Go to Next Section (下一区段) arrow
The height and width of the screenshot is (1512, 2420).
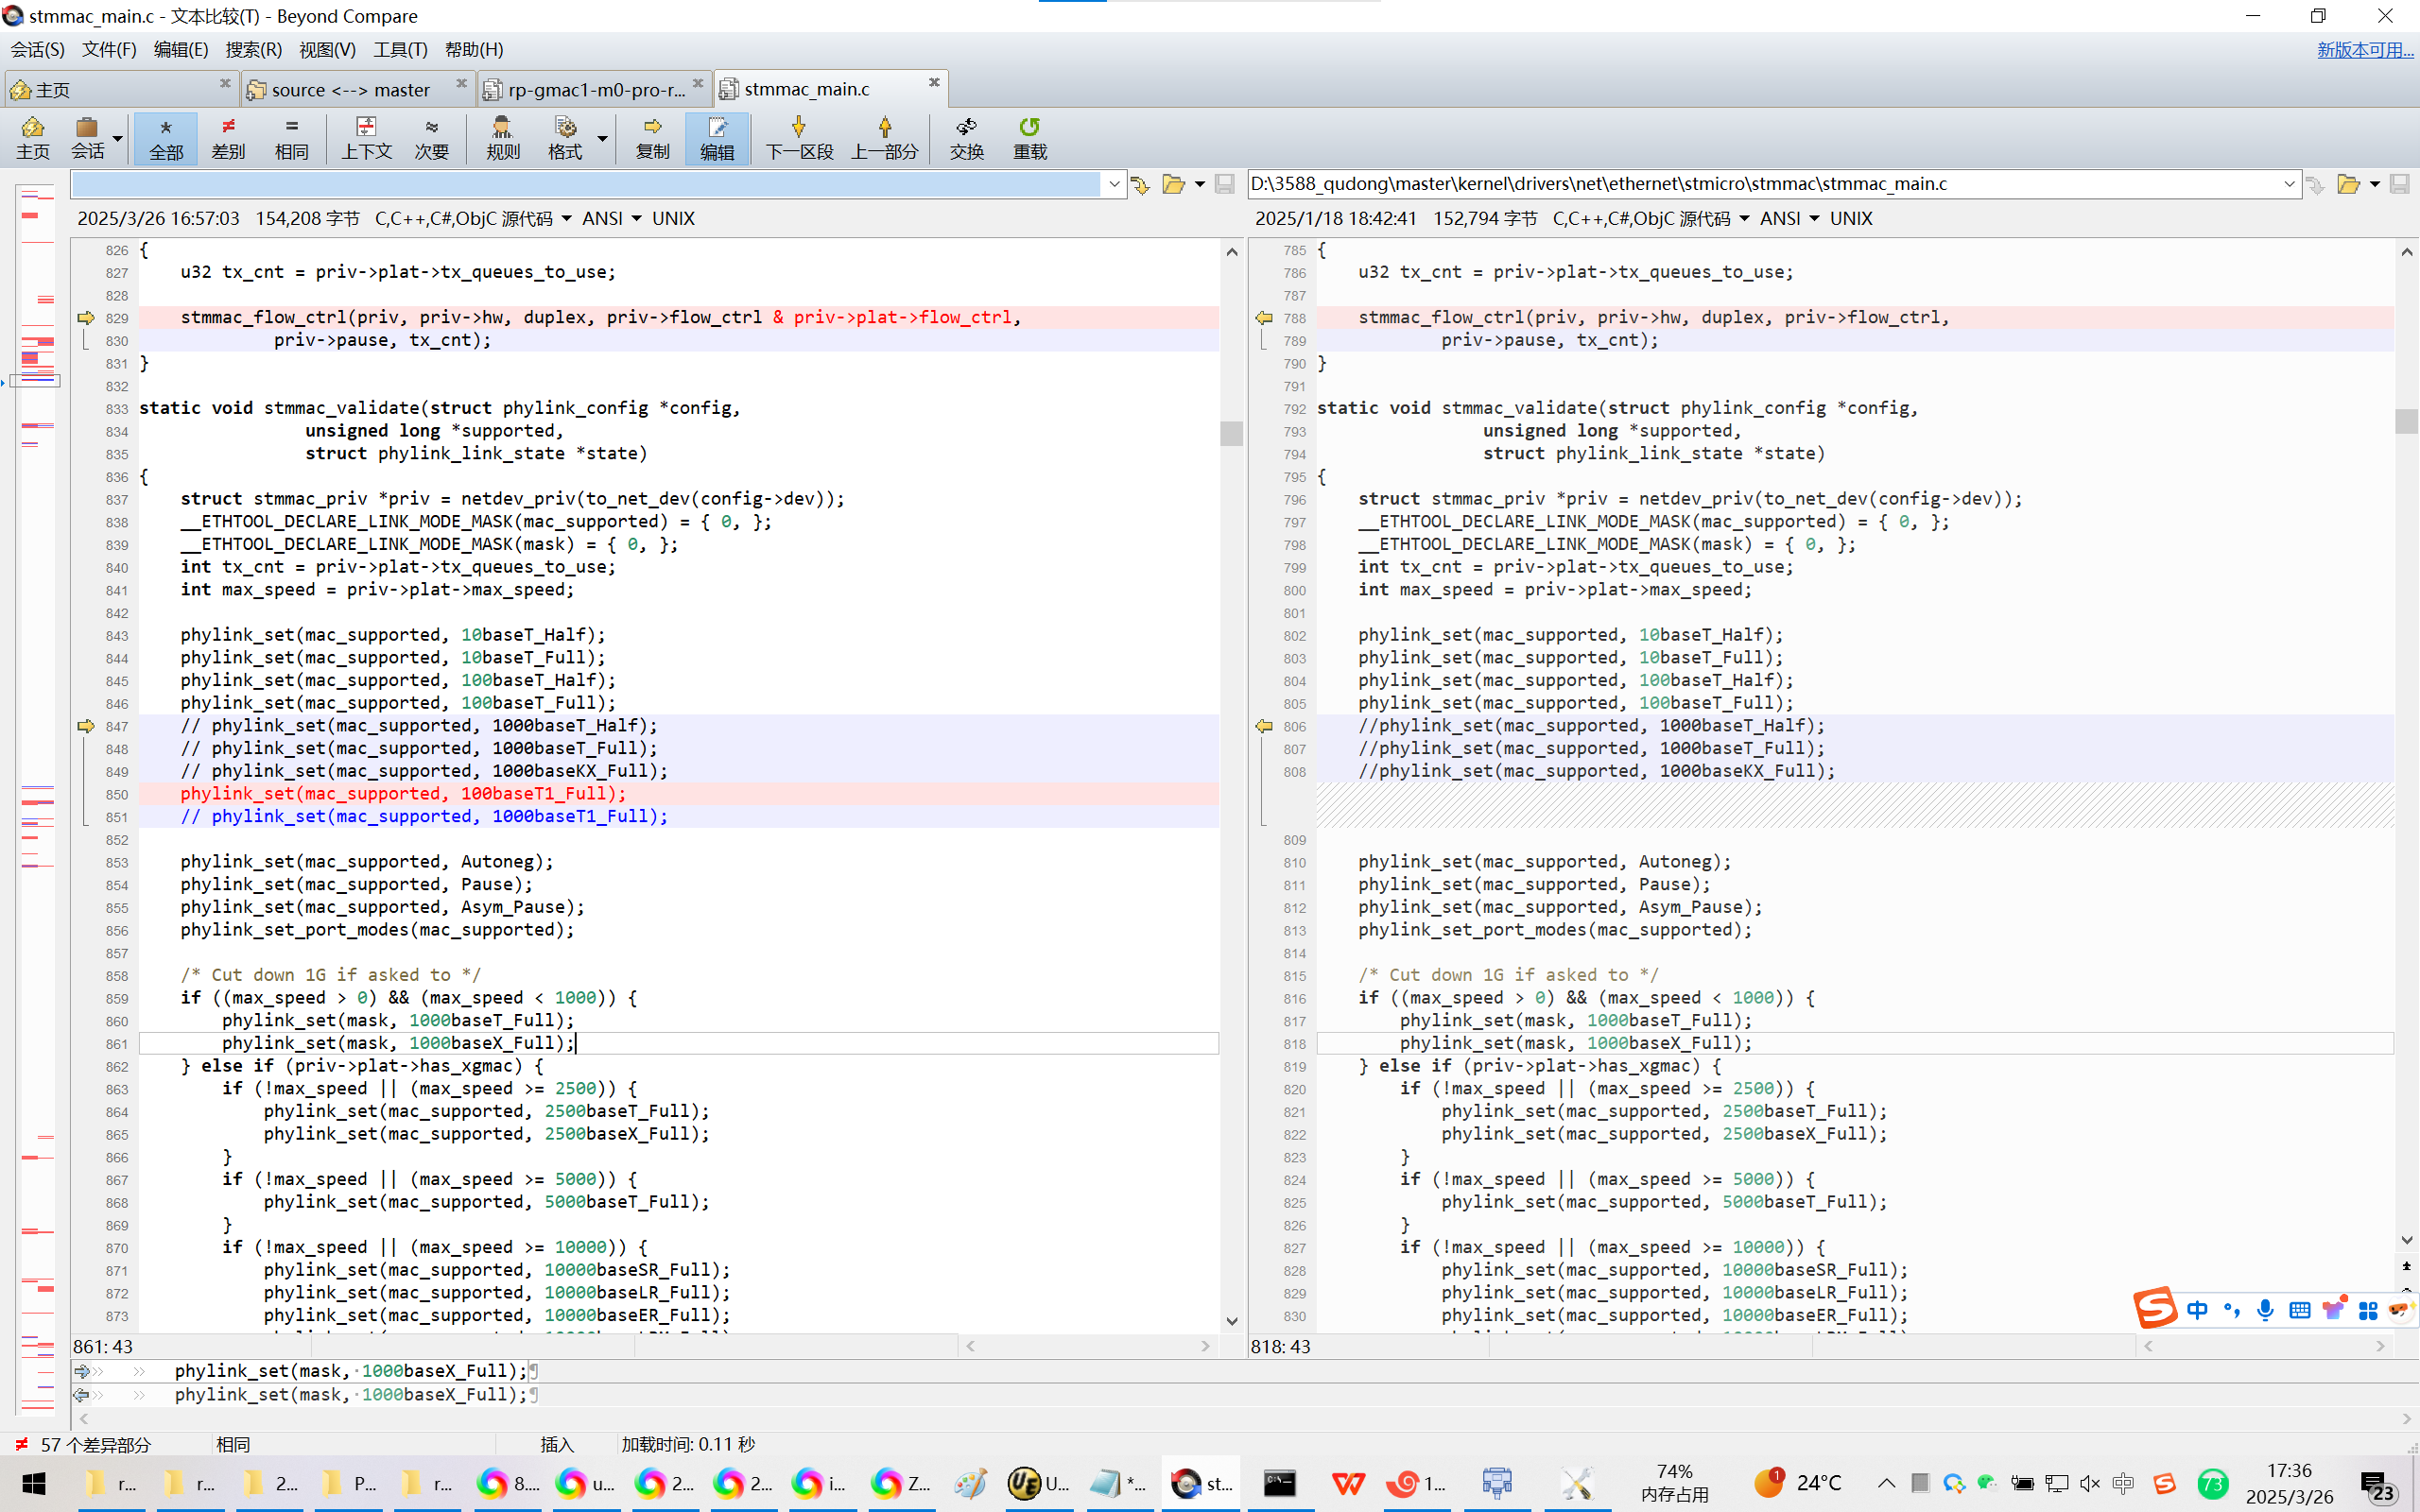(x=798, y=137)
